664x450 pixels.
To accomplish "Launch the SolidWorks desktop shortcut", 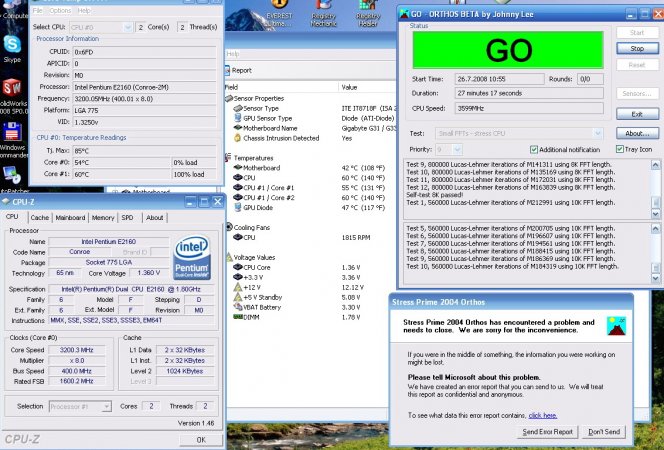I will pos(12,88).
